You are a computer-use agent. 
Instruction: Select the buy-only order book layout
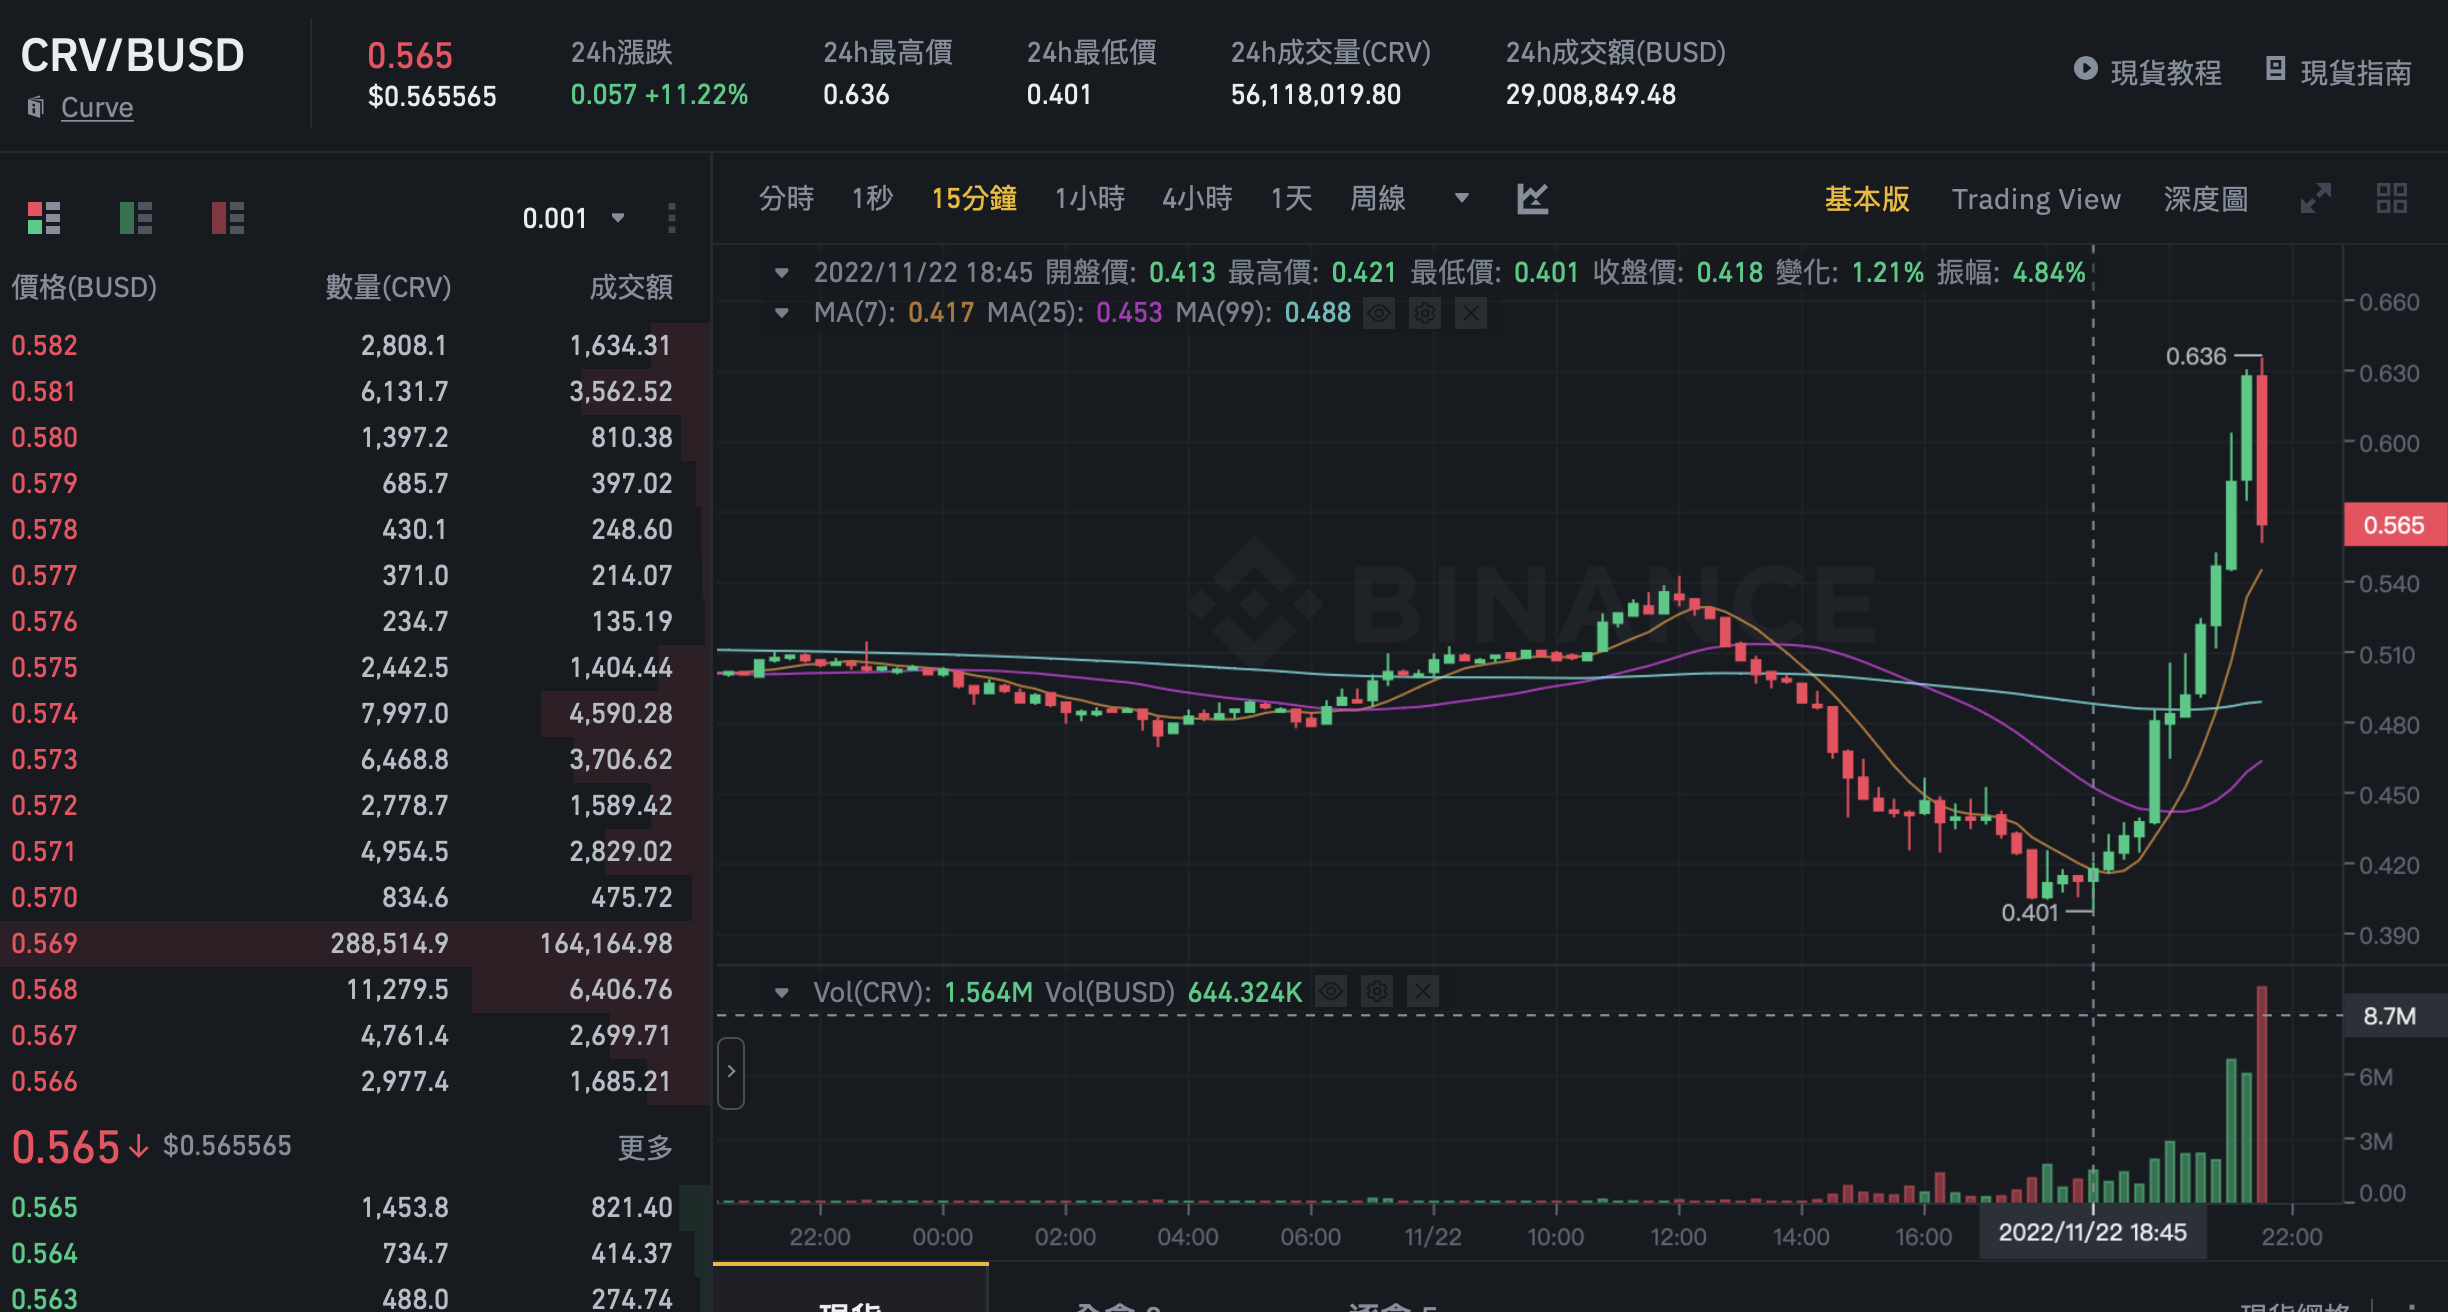pos(137,217)
